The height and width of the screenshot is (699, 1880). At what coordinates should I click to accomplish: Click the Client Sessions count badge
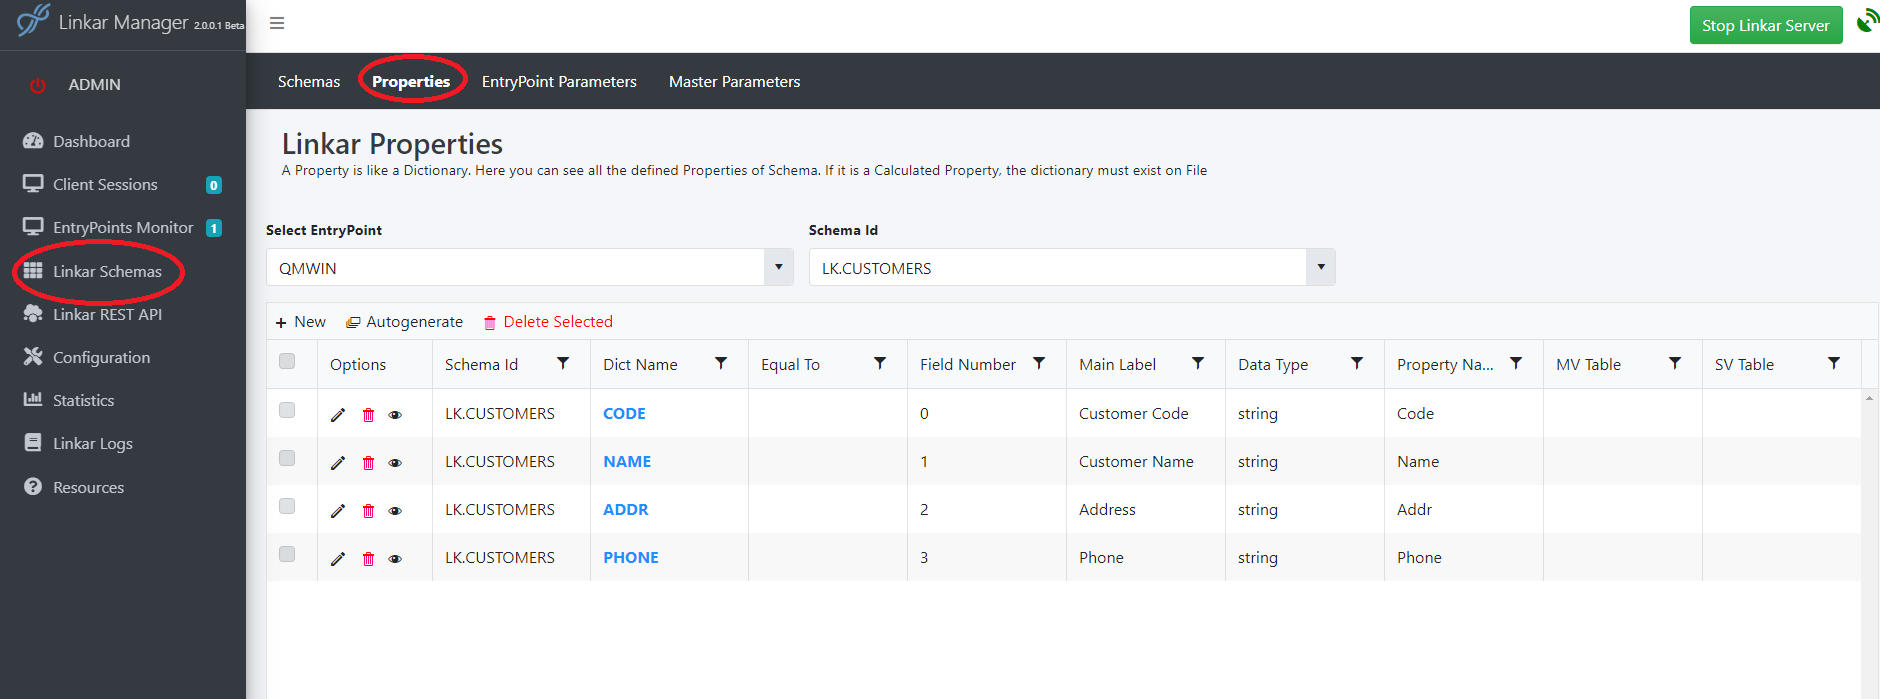(x=214, y=185)
